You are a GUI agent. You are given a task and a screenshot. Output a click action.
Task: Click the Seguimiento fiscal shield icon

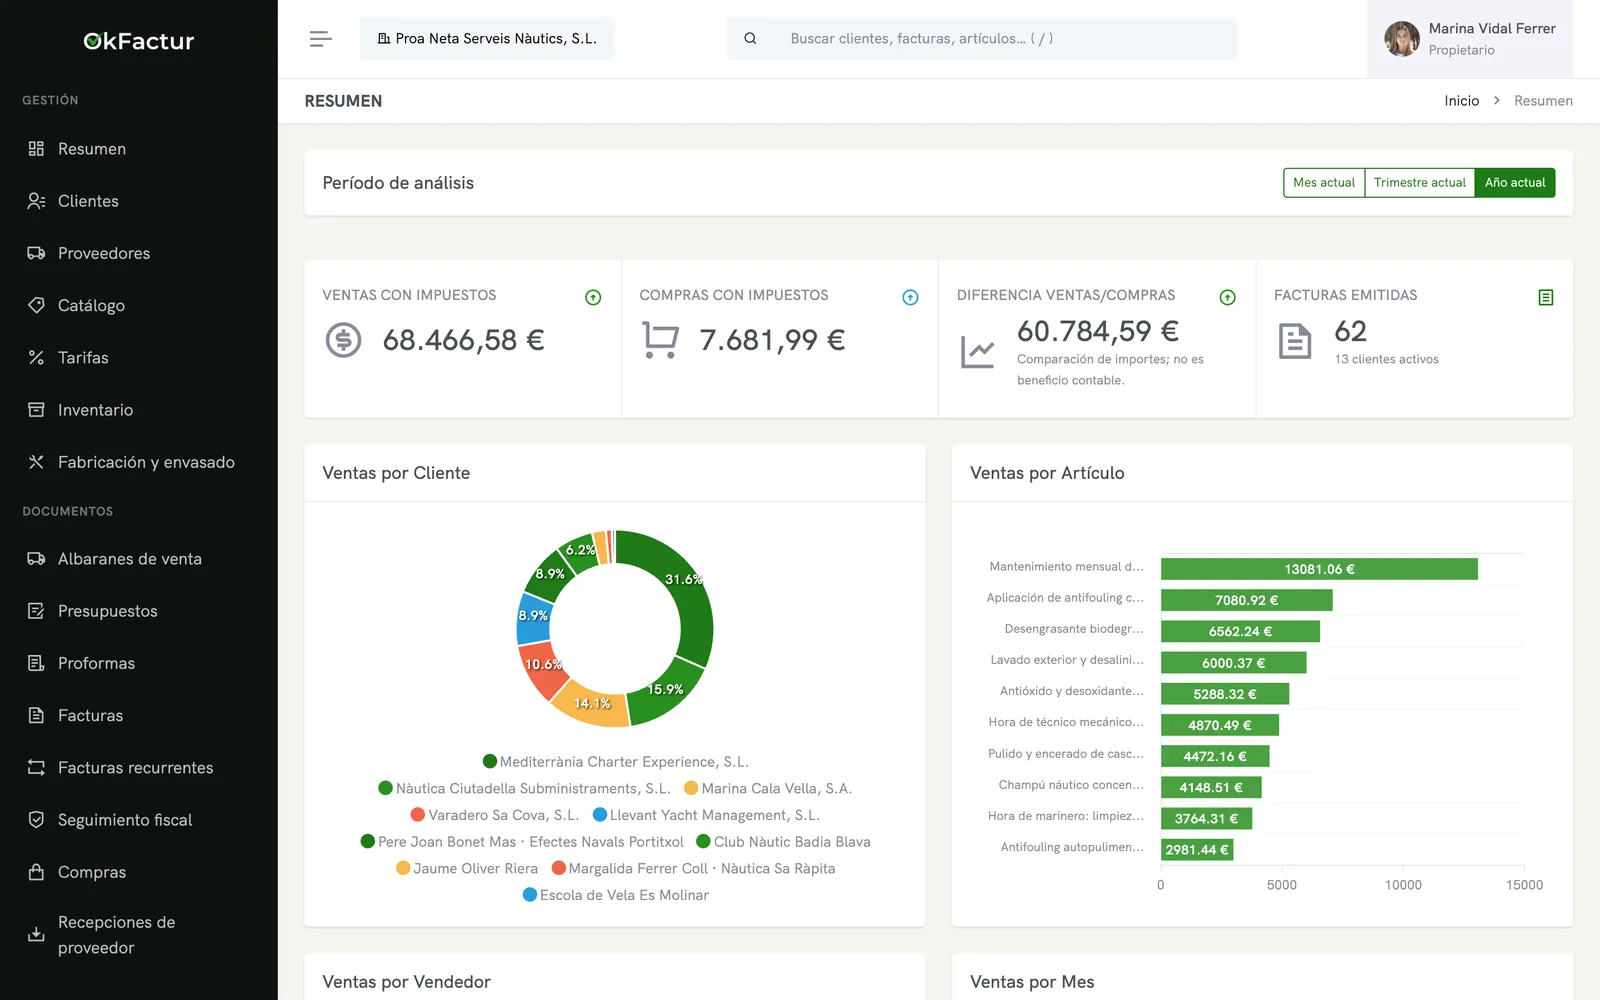tap(36, 820)
